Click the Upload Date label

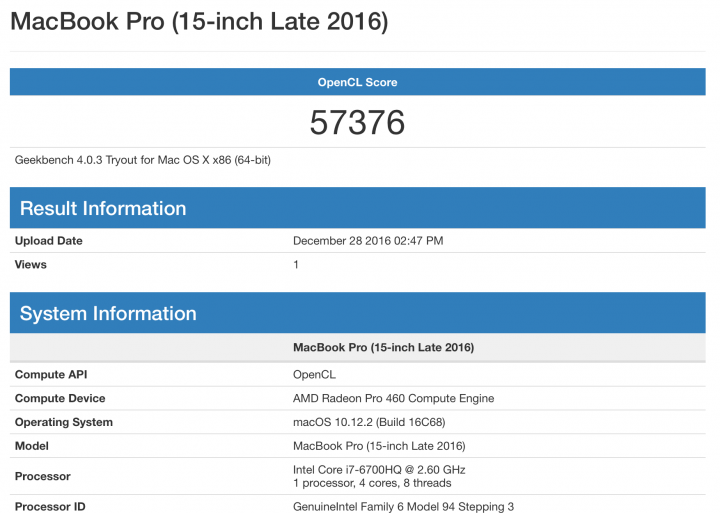coord(49,241)
